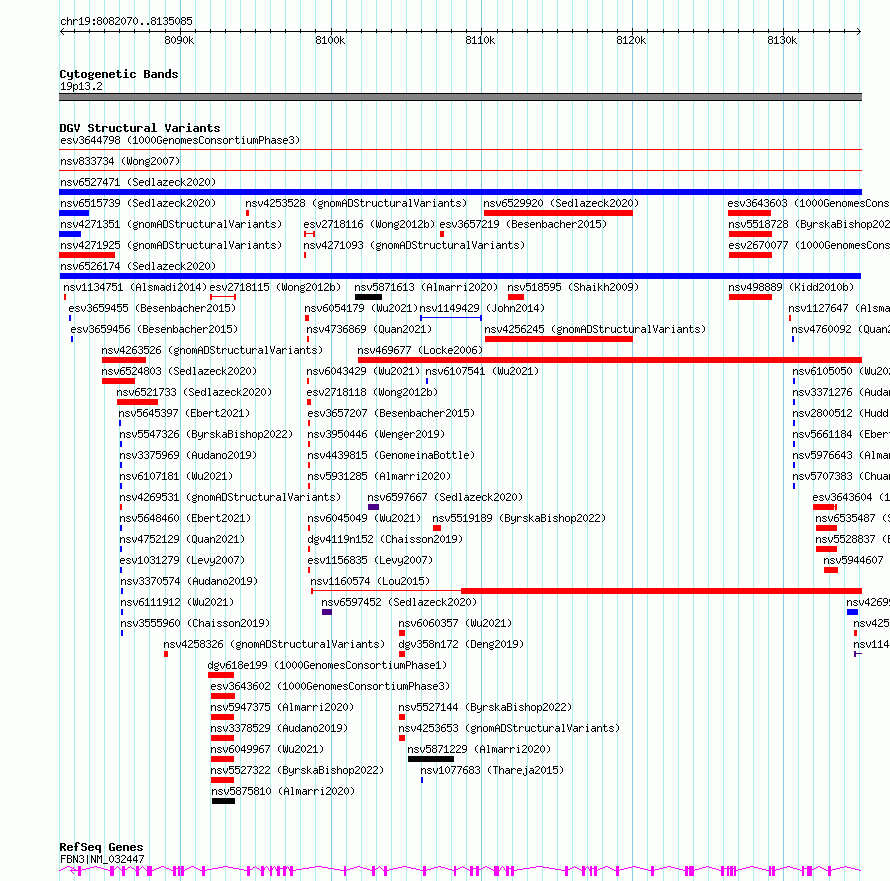Click red bar under nsv5519189
This screenshot has width=890, height=881.
437,528
